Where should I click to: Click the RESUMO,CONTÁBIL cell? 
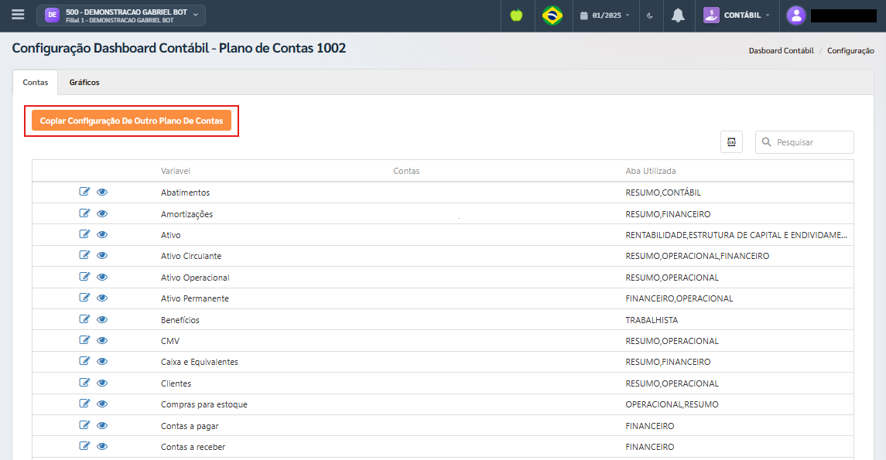point(663,193)
